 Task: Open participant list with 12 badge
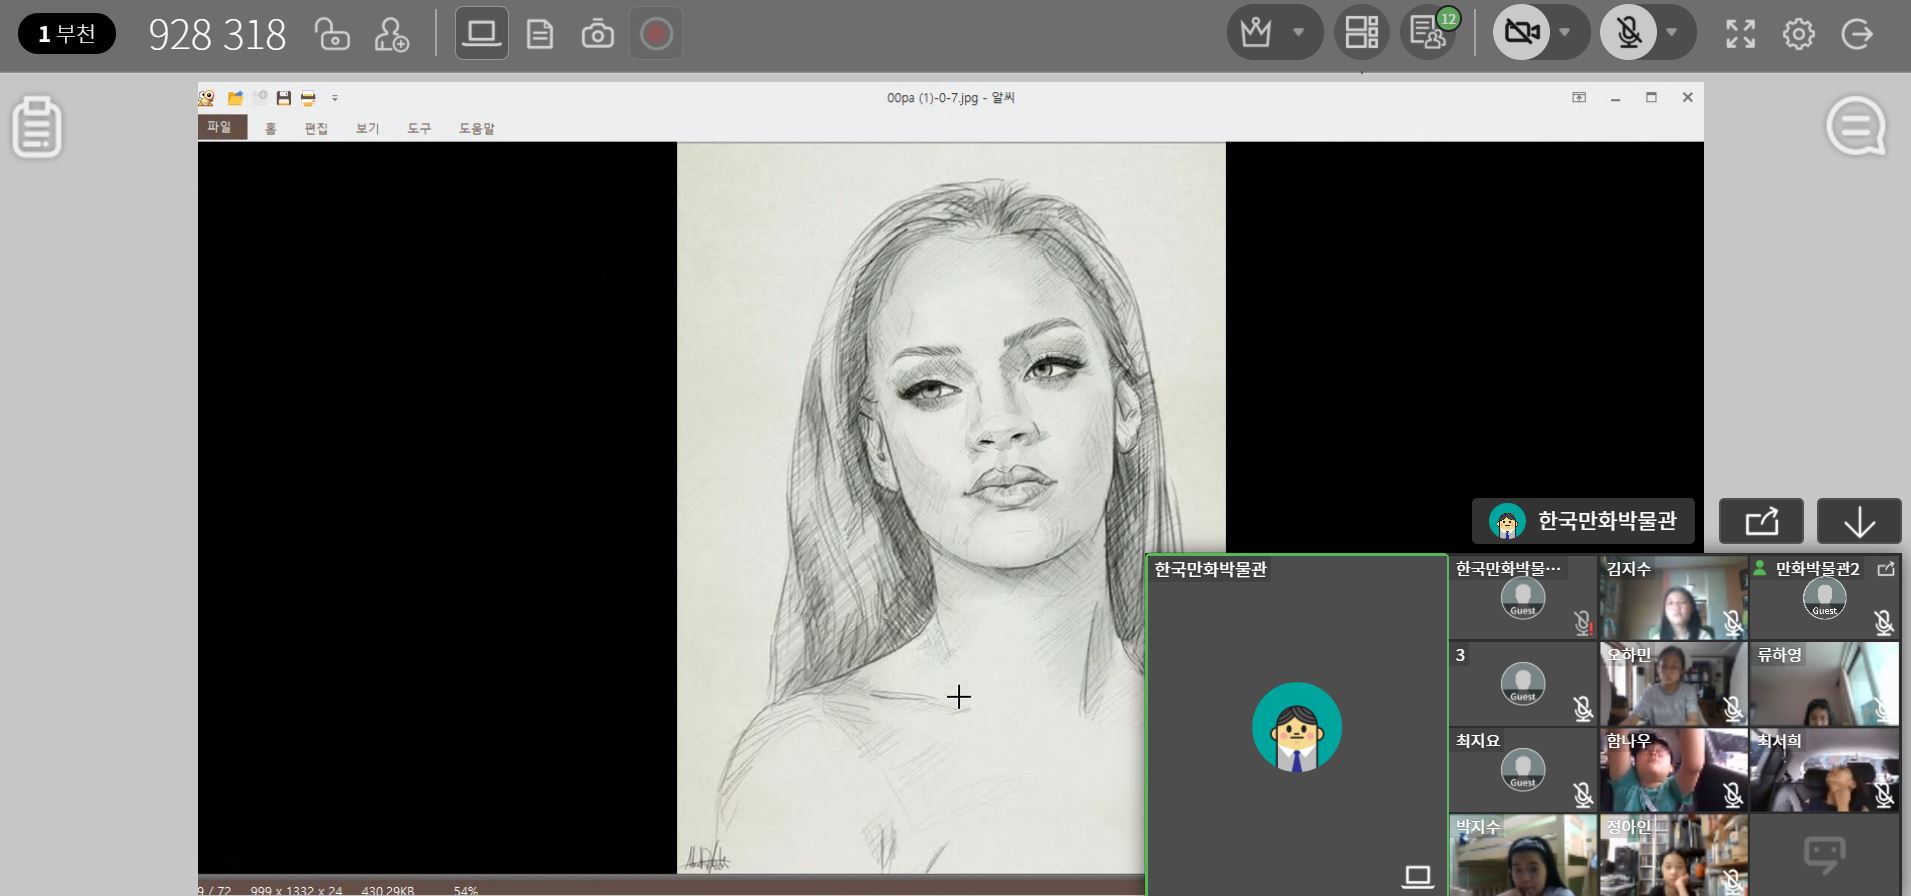tap(1428, 32)
